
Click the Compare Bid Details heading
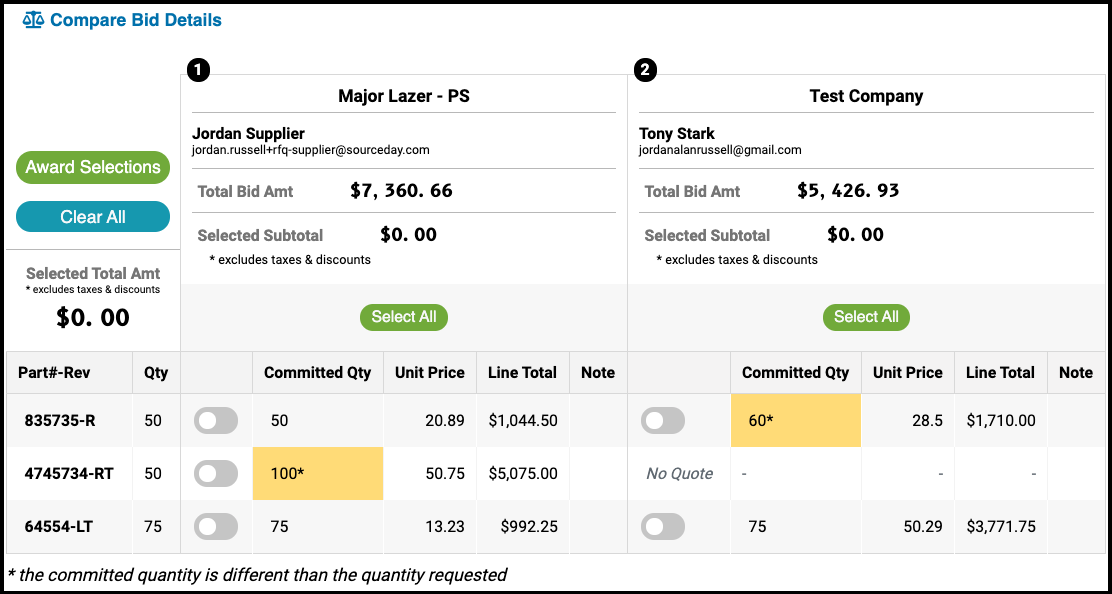(x=136, y=20)
